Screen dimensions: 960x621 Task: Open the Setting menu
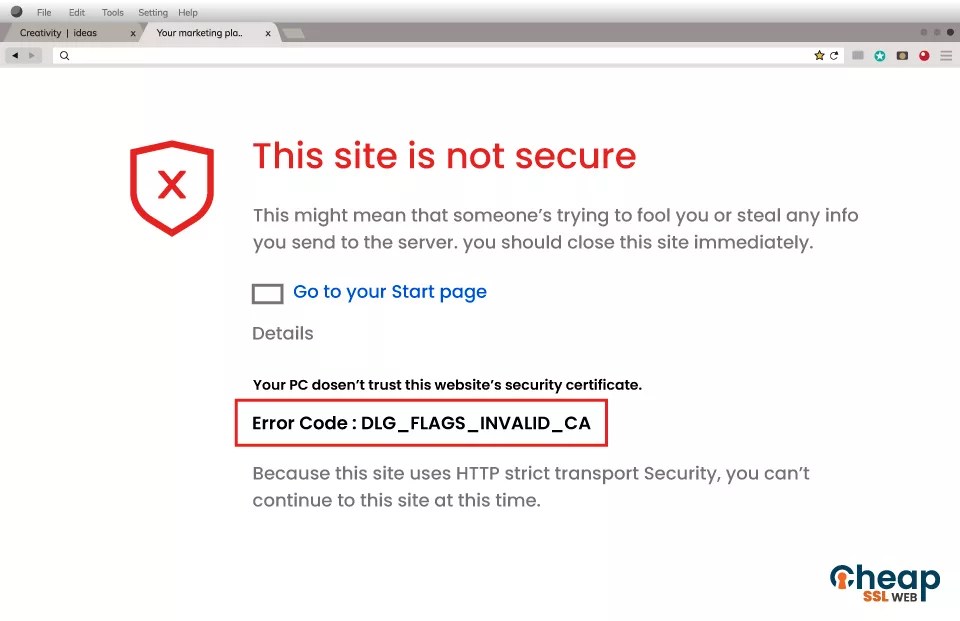click(x=151, y=12)
